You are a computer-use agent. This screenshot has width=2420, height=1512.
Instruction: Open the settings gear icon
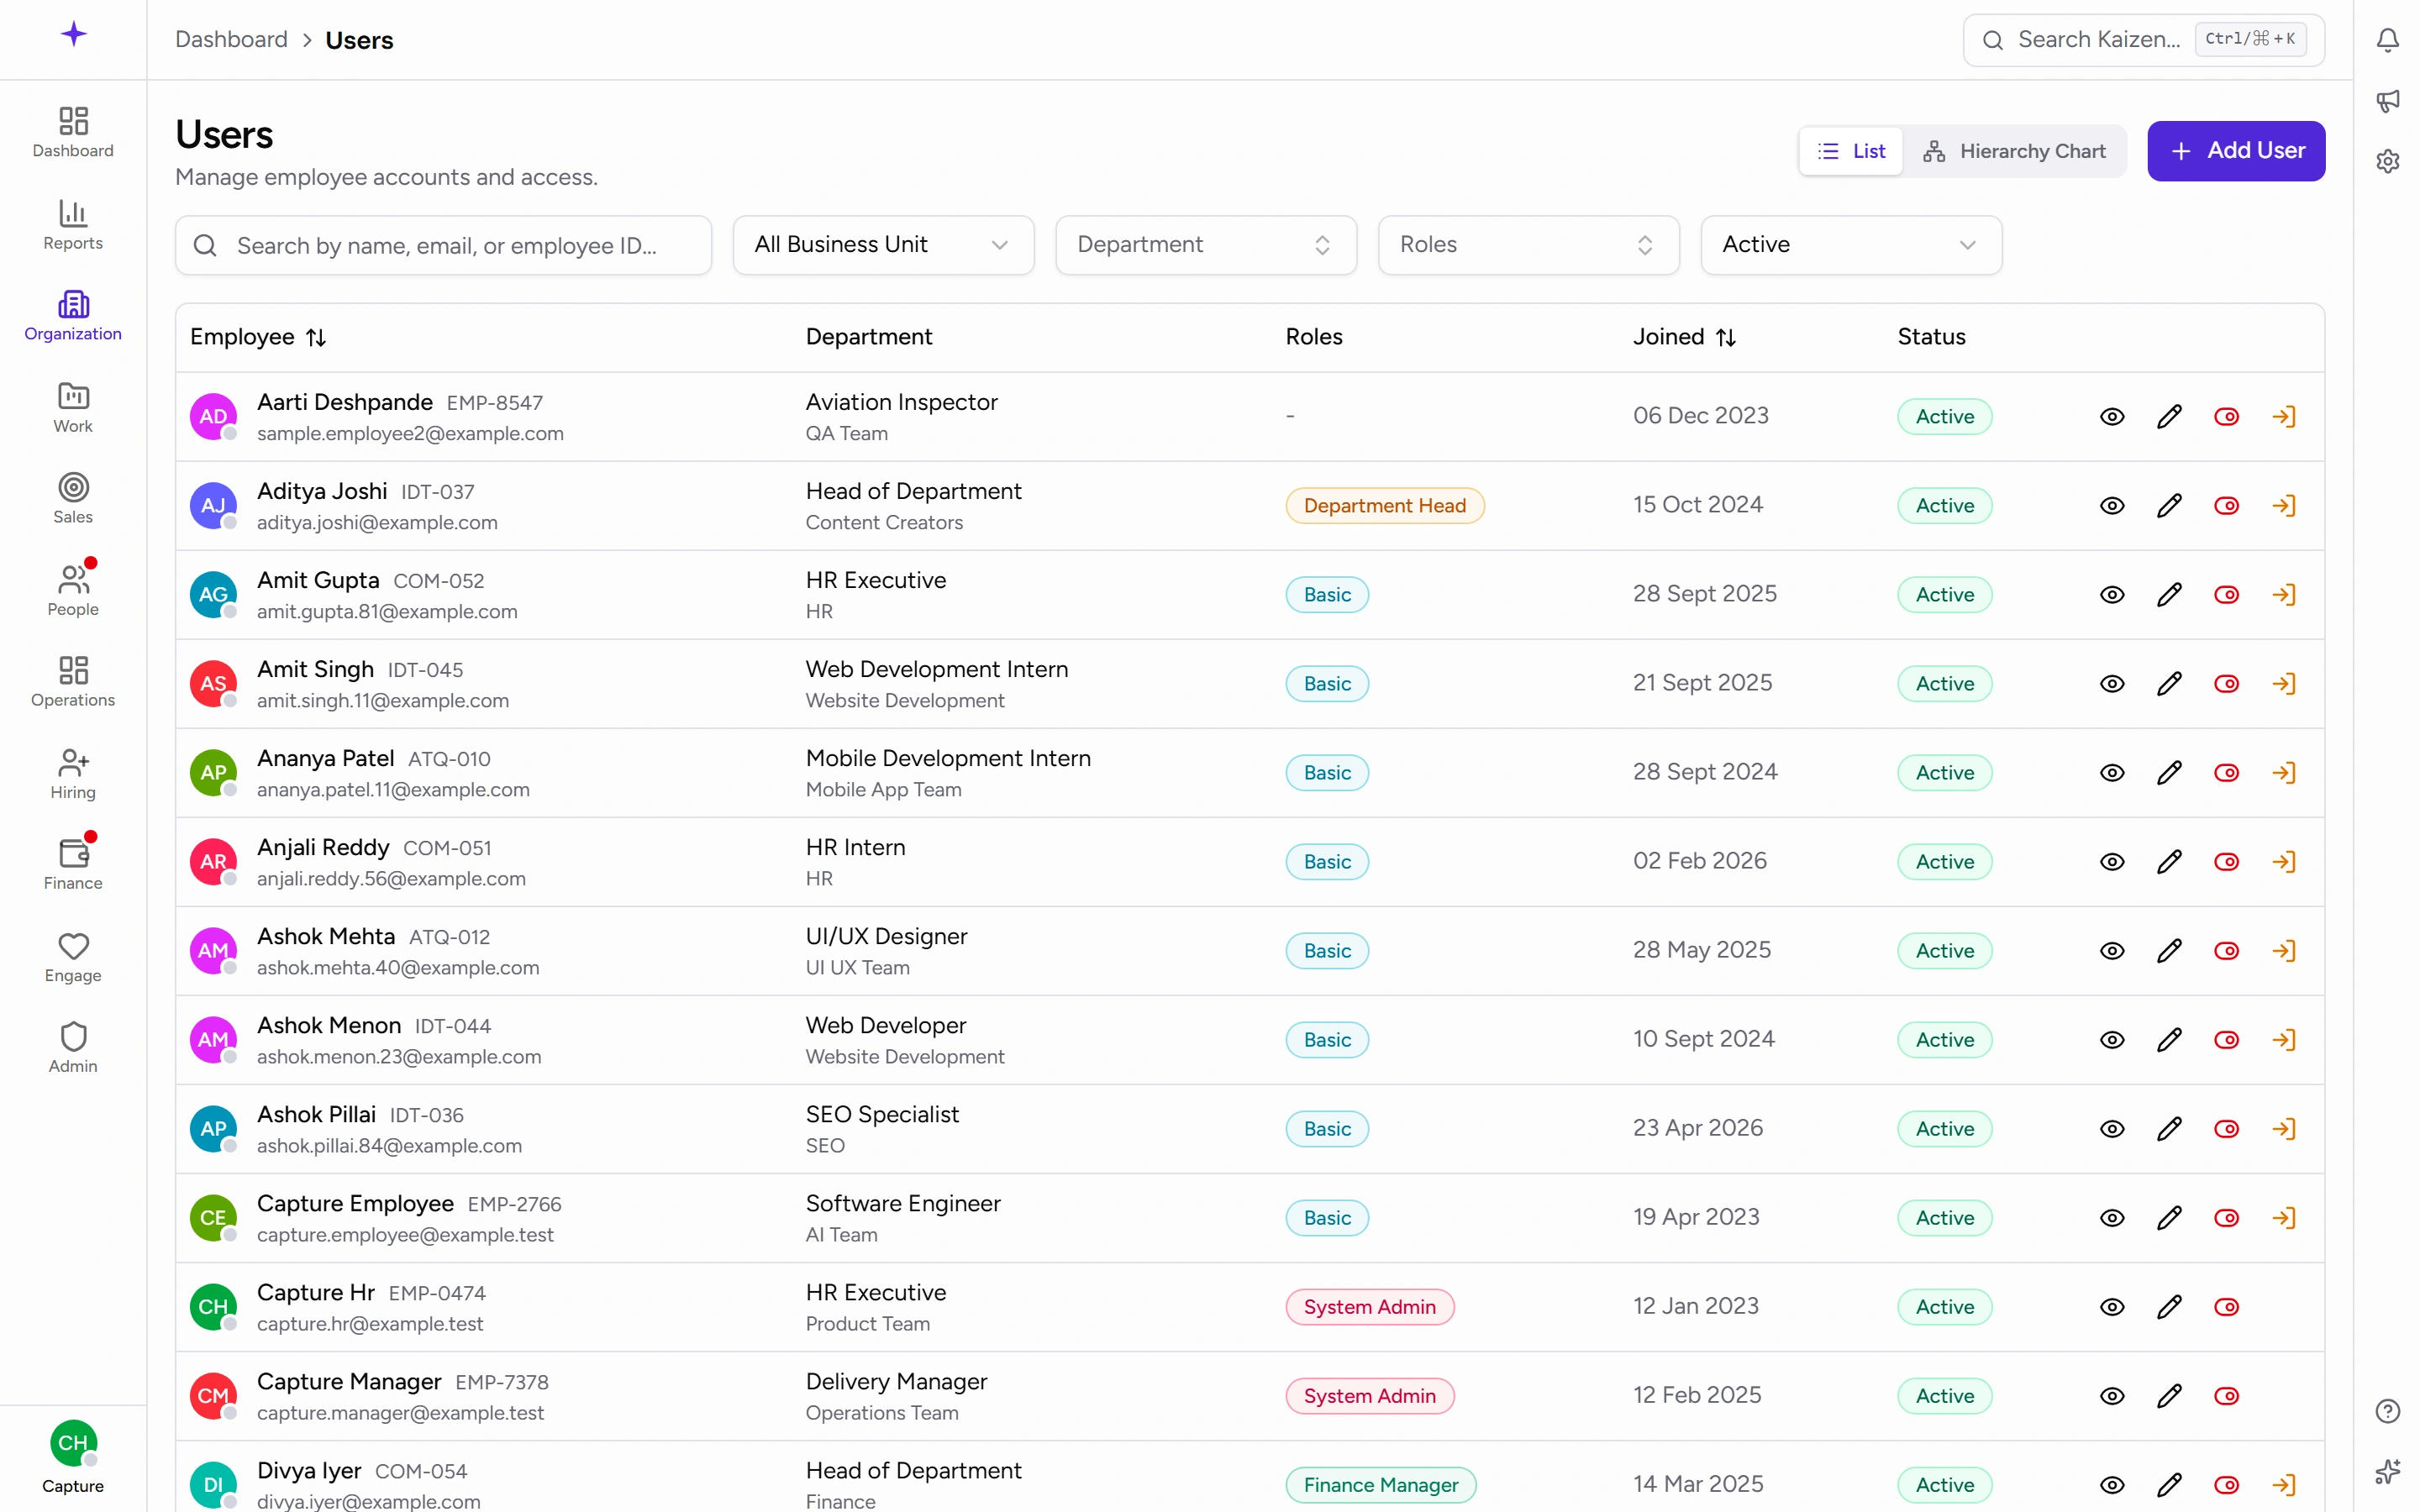2387,161
